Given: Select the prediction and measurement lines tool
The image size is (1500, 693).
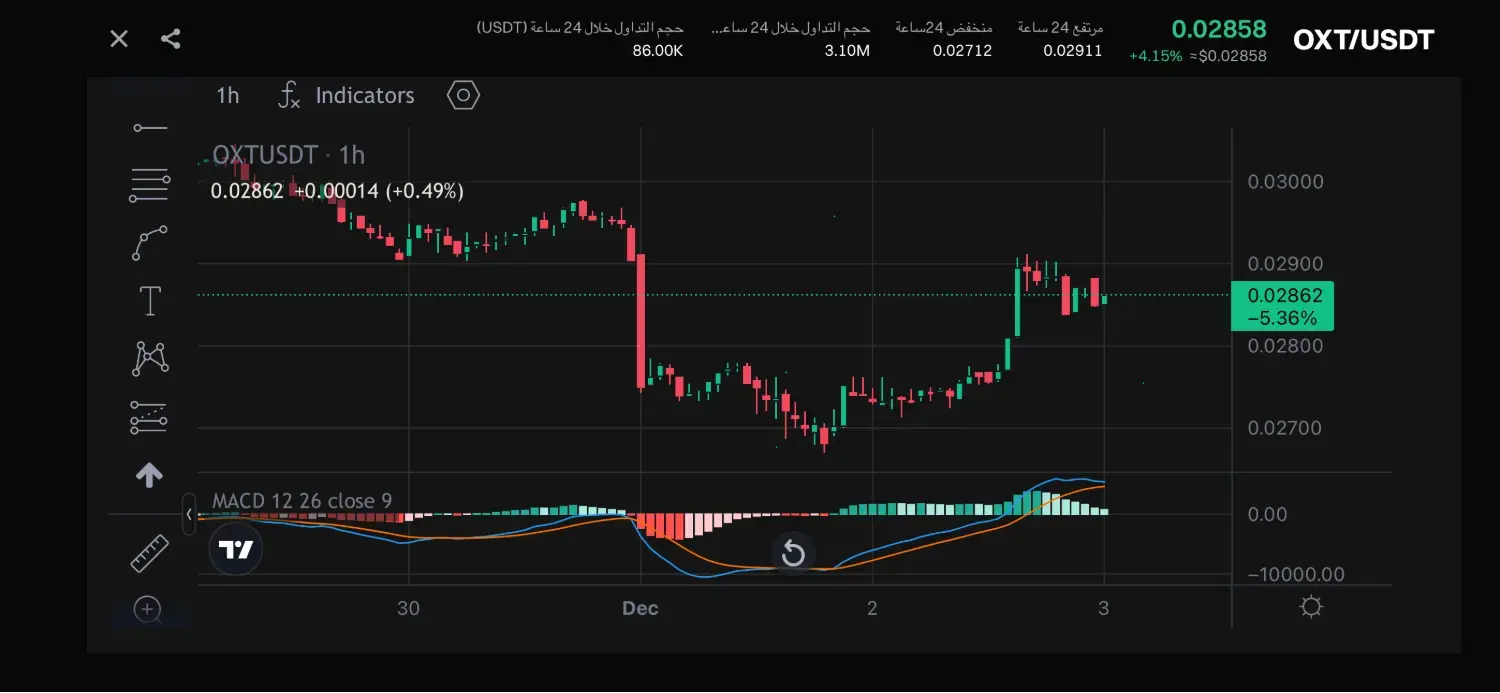Looking at the screenshot, I should pyautogui.click(x=150, y=417).
